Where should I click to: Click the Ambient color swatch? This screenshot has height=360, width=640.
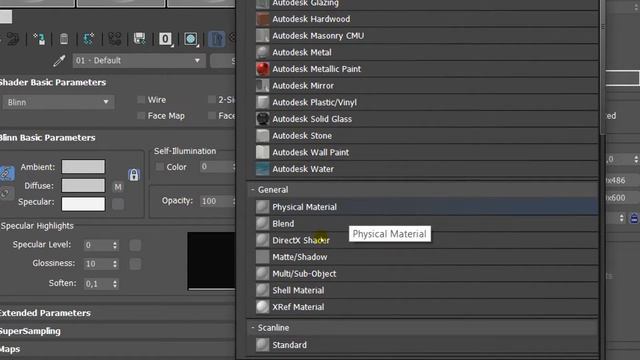[x=83, y=167]
